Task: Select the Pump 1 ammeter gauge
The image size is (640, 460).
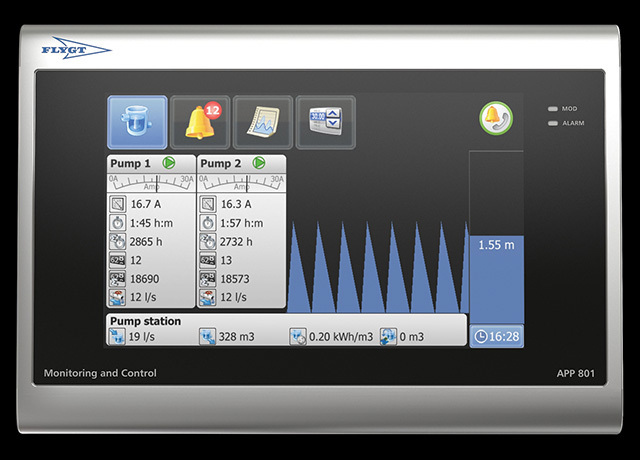Action: pyautogui.click(x=151, y=183)
